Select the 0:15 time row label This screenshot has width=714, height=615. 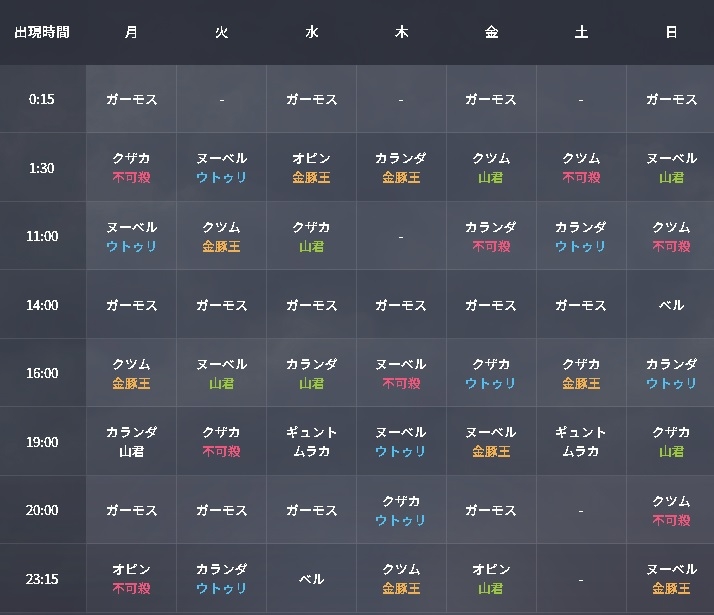[42, 99]
